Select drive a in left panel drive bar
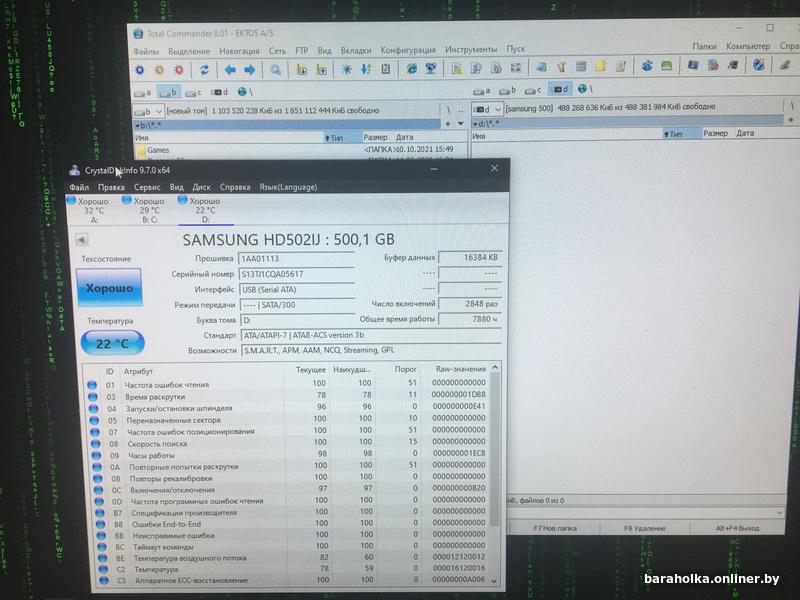Viewport: 800px width, 600px height. (142, 93)
